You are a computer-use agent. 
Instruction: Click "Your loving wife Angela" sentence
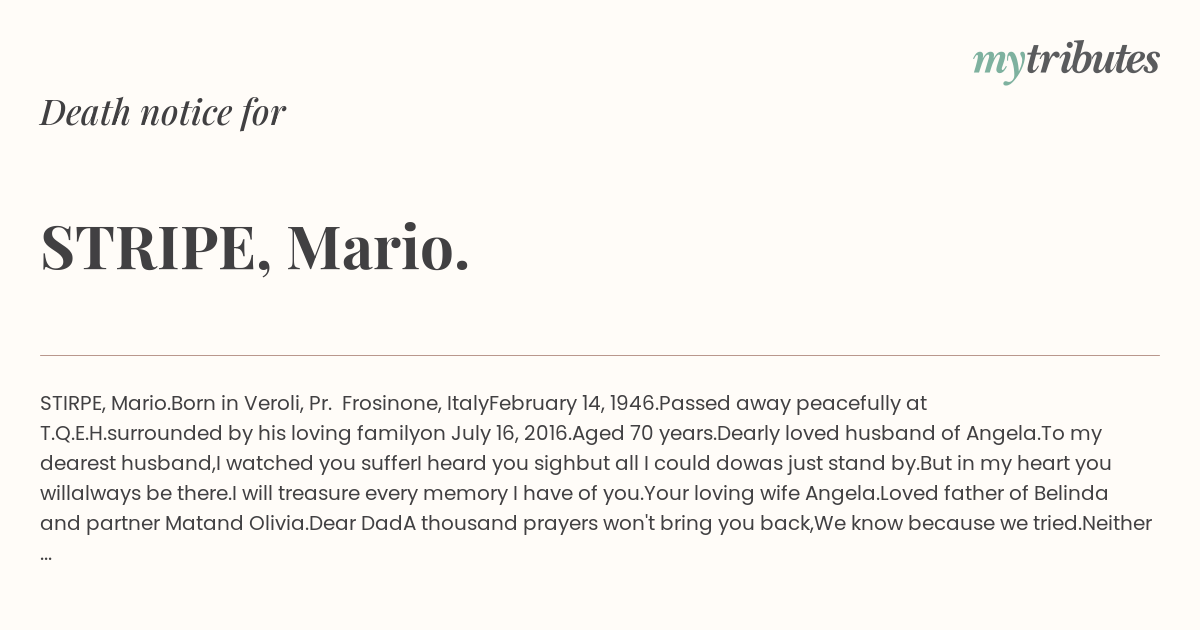coord(760,493)
